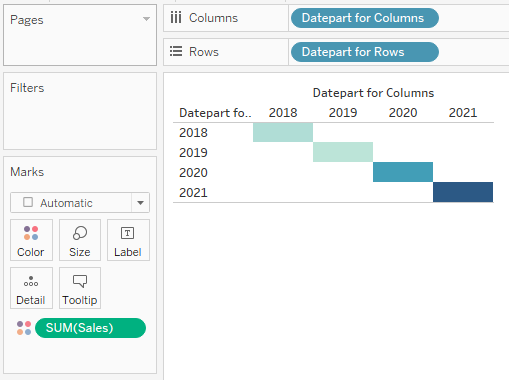Click the 2019 row header
This screenshot has height=380, width=509.
tap(193, 153)
